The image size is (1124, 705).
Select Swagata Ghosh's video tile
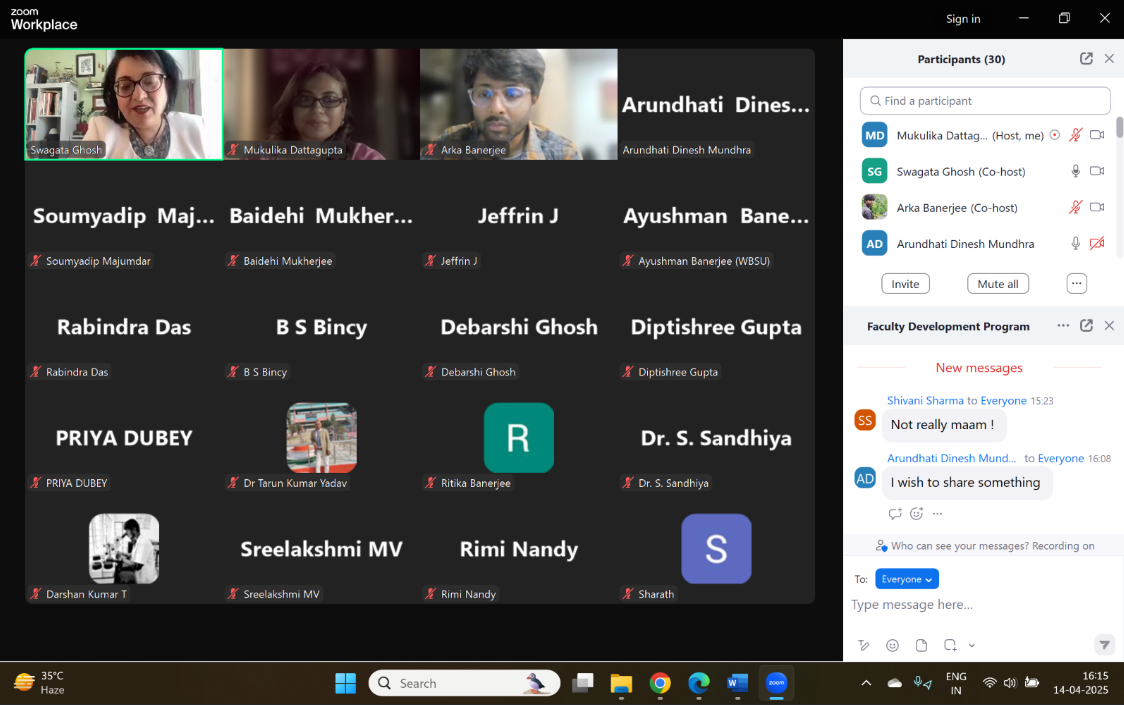[124, 104]
